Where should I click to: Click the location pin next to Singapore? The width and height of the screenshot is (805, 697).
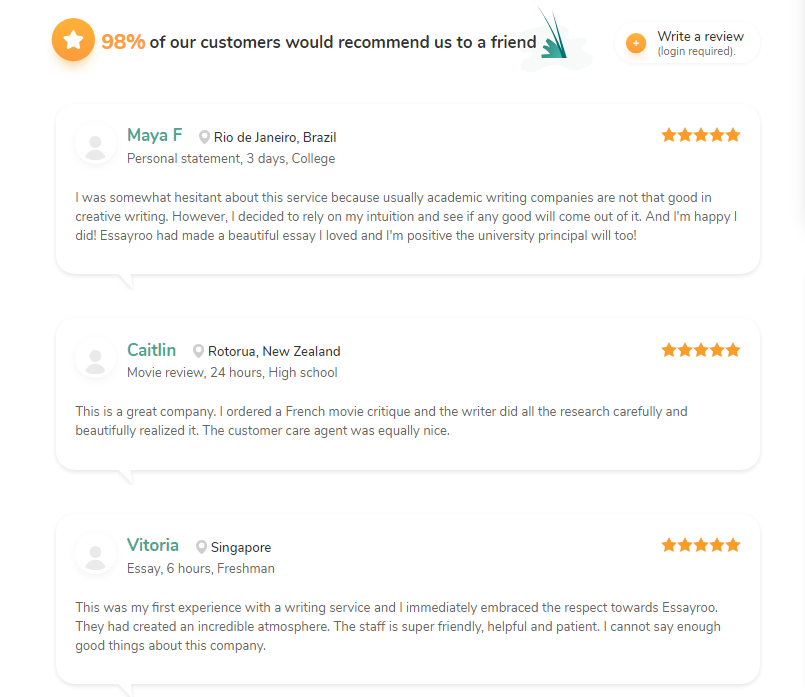pyautogui.click(x=201, y=547)
